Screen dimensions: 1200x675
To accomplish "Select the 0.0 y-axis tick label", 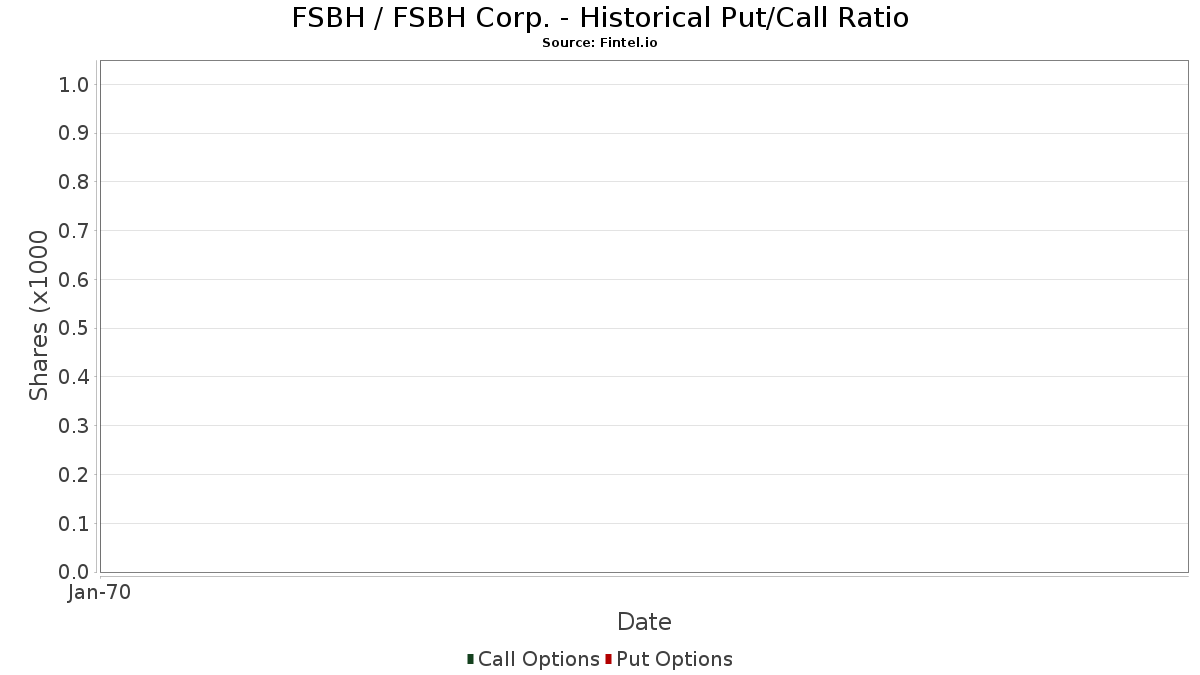I will pos(74,572).
